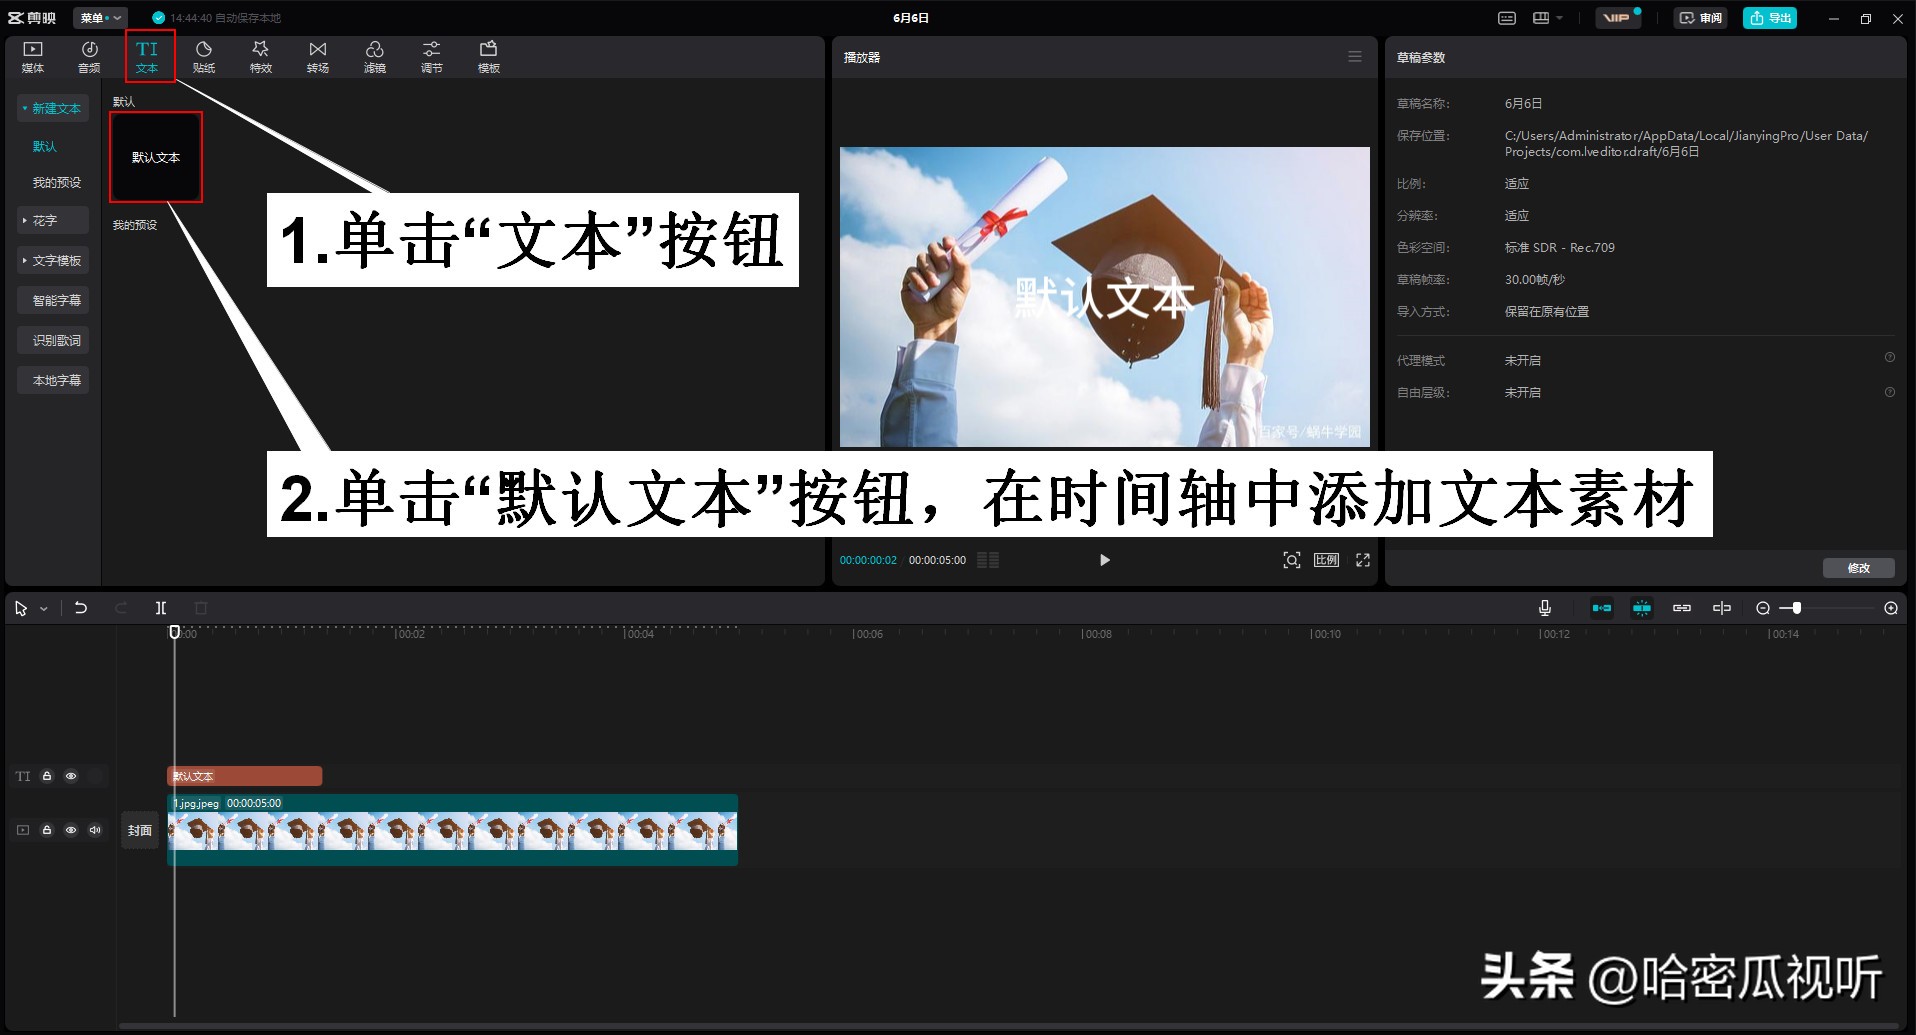Start voiceover recording with the microphone icon
1916x1035 pixels.
pos(1544,607)
